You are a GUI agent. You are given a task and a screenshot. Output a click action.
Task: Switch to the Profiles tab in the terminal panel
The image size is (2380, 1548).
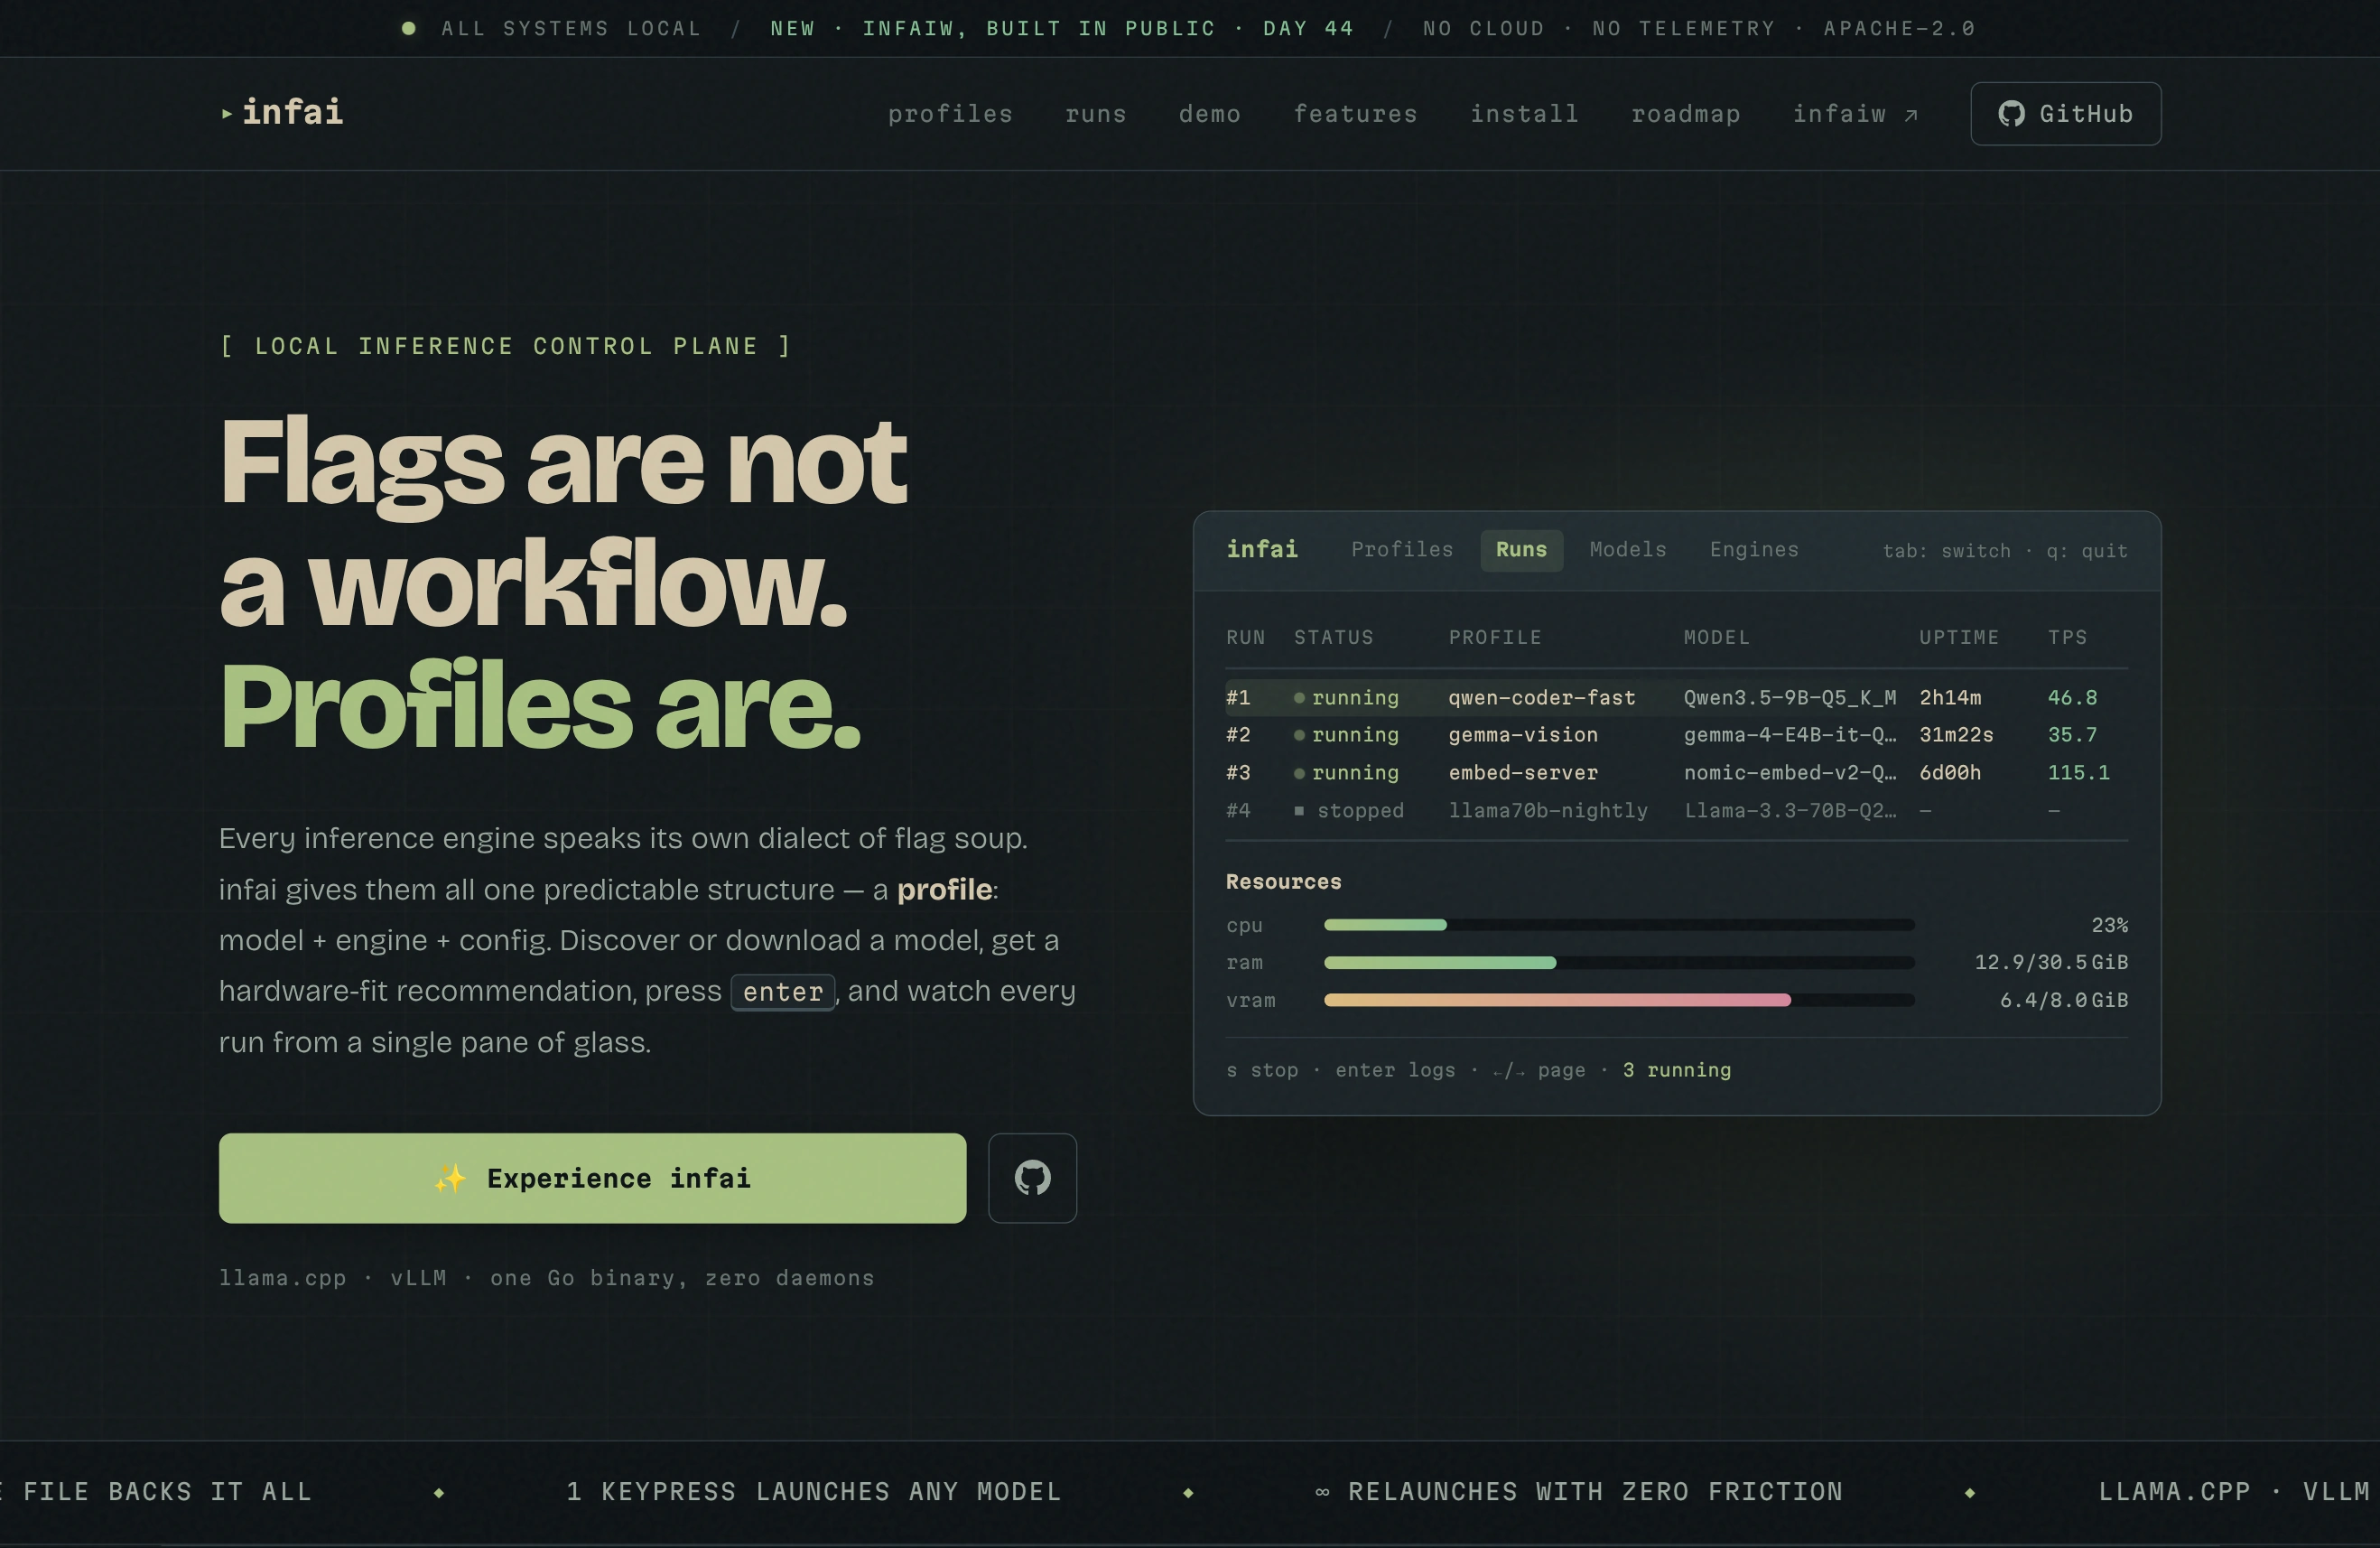click(x=1401, y=550)
